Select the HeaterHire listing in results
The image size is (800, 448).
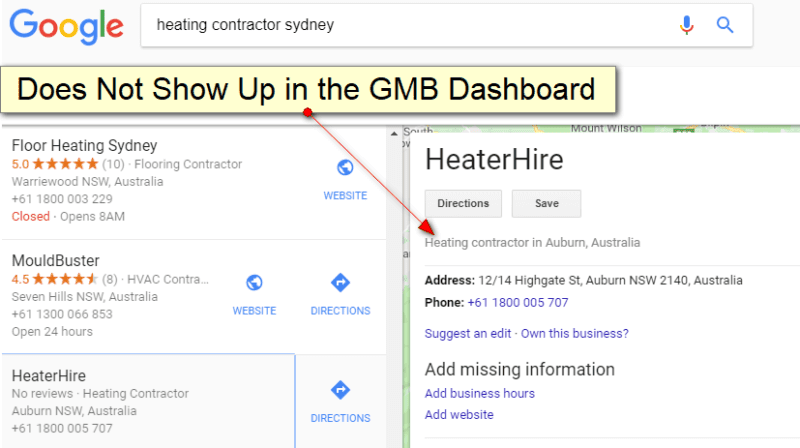[49, 375]
